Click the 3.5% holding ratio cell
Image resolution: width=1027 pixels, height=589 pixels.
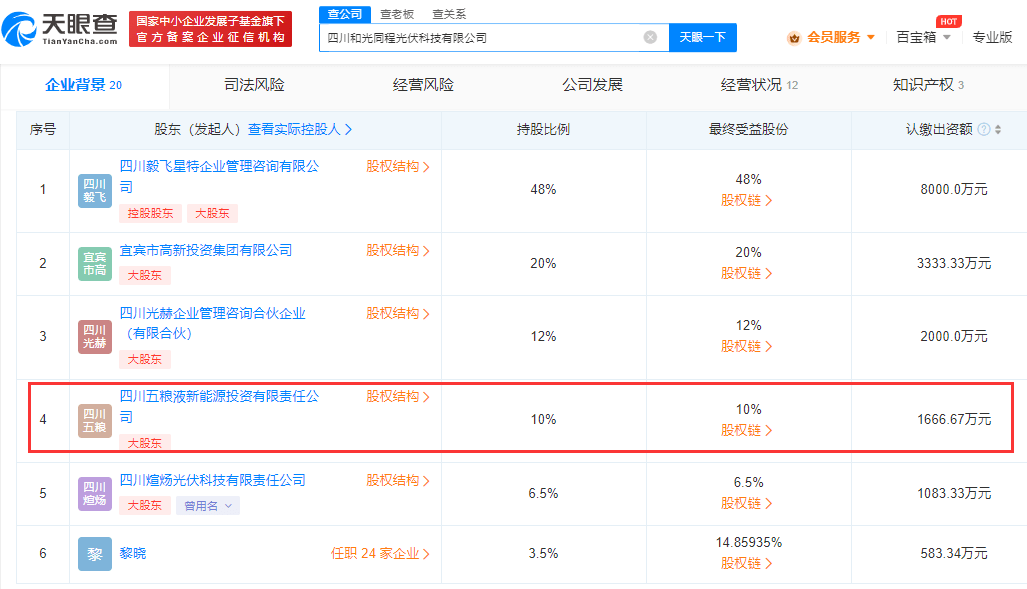click(x=543, y=554)
